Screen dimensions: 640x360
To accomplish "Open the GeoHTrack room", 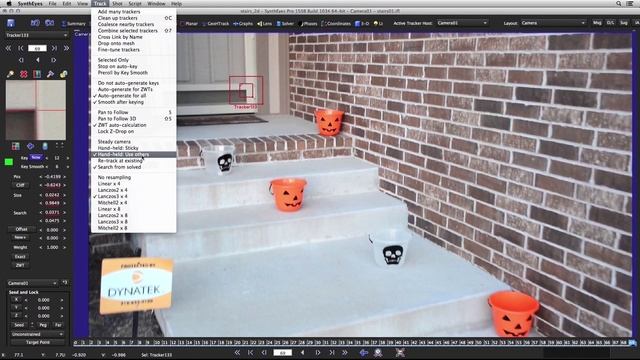I will [x=216, y=24].
